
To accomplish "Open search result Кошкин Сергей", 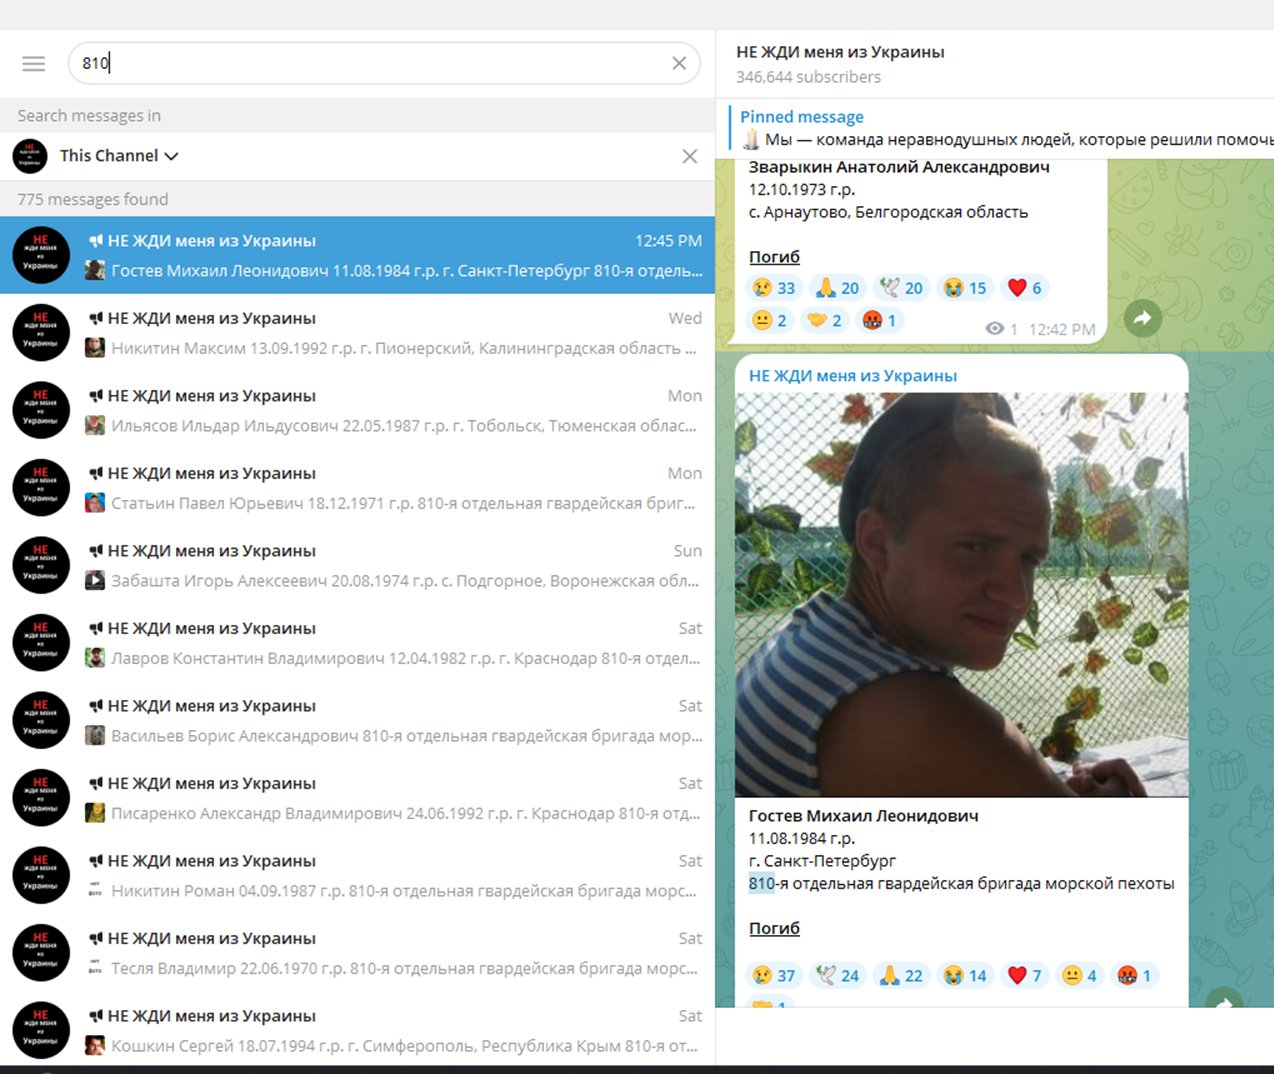I will tap(357, 1030).
